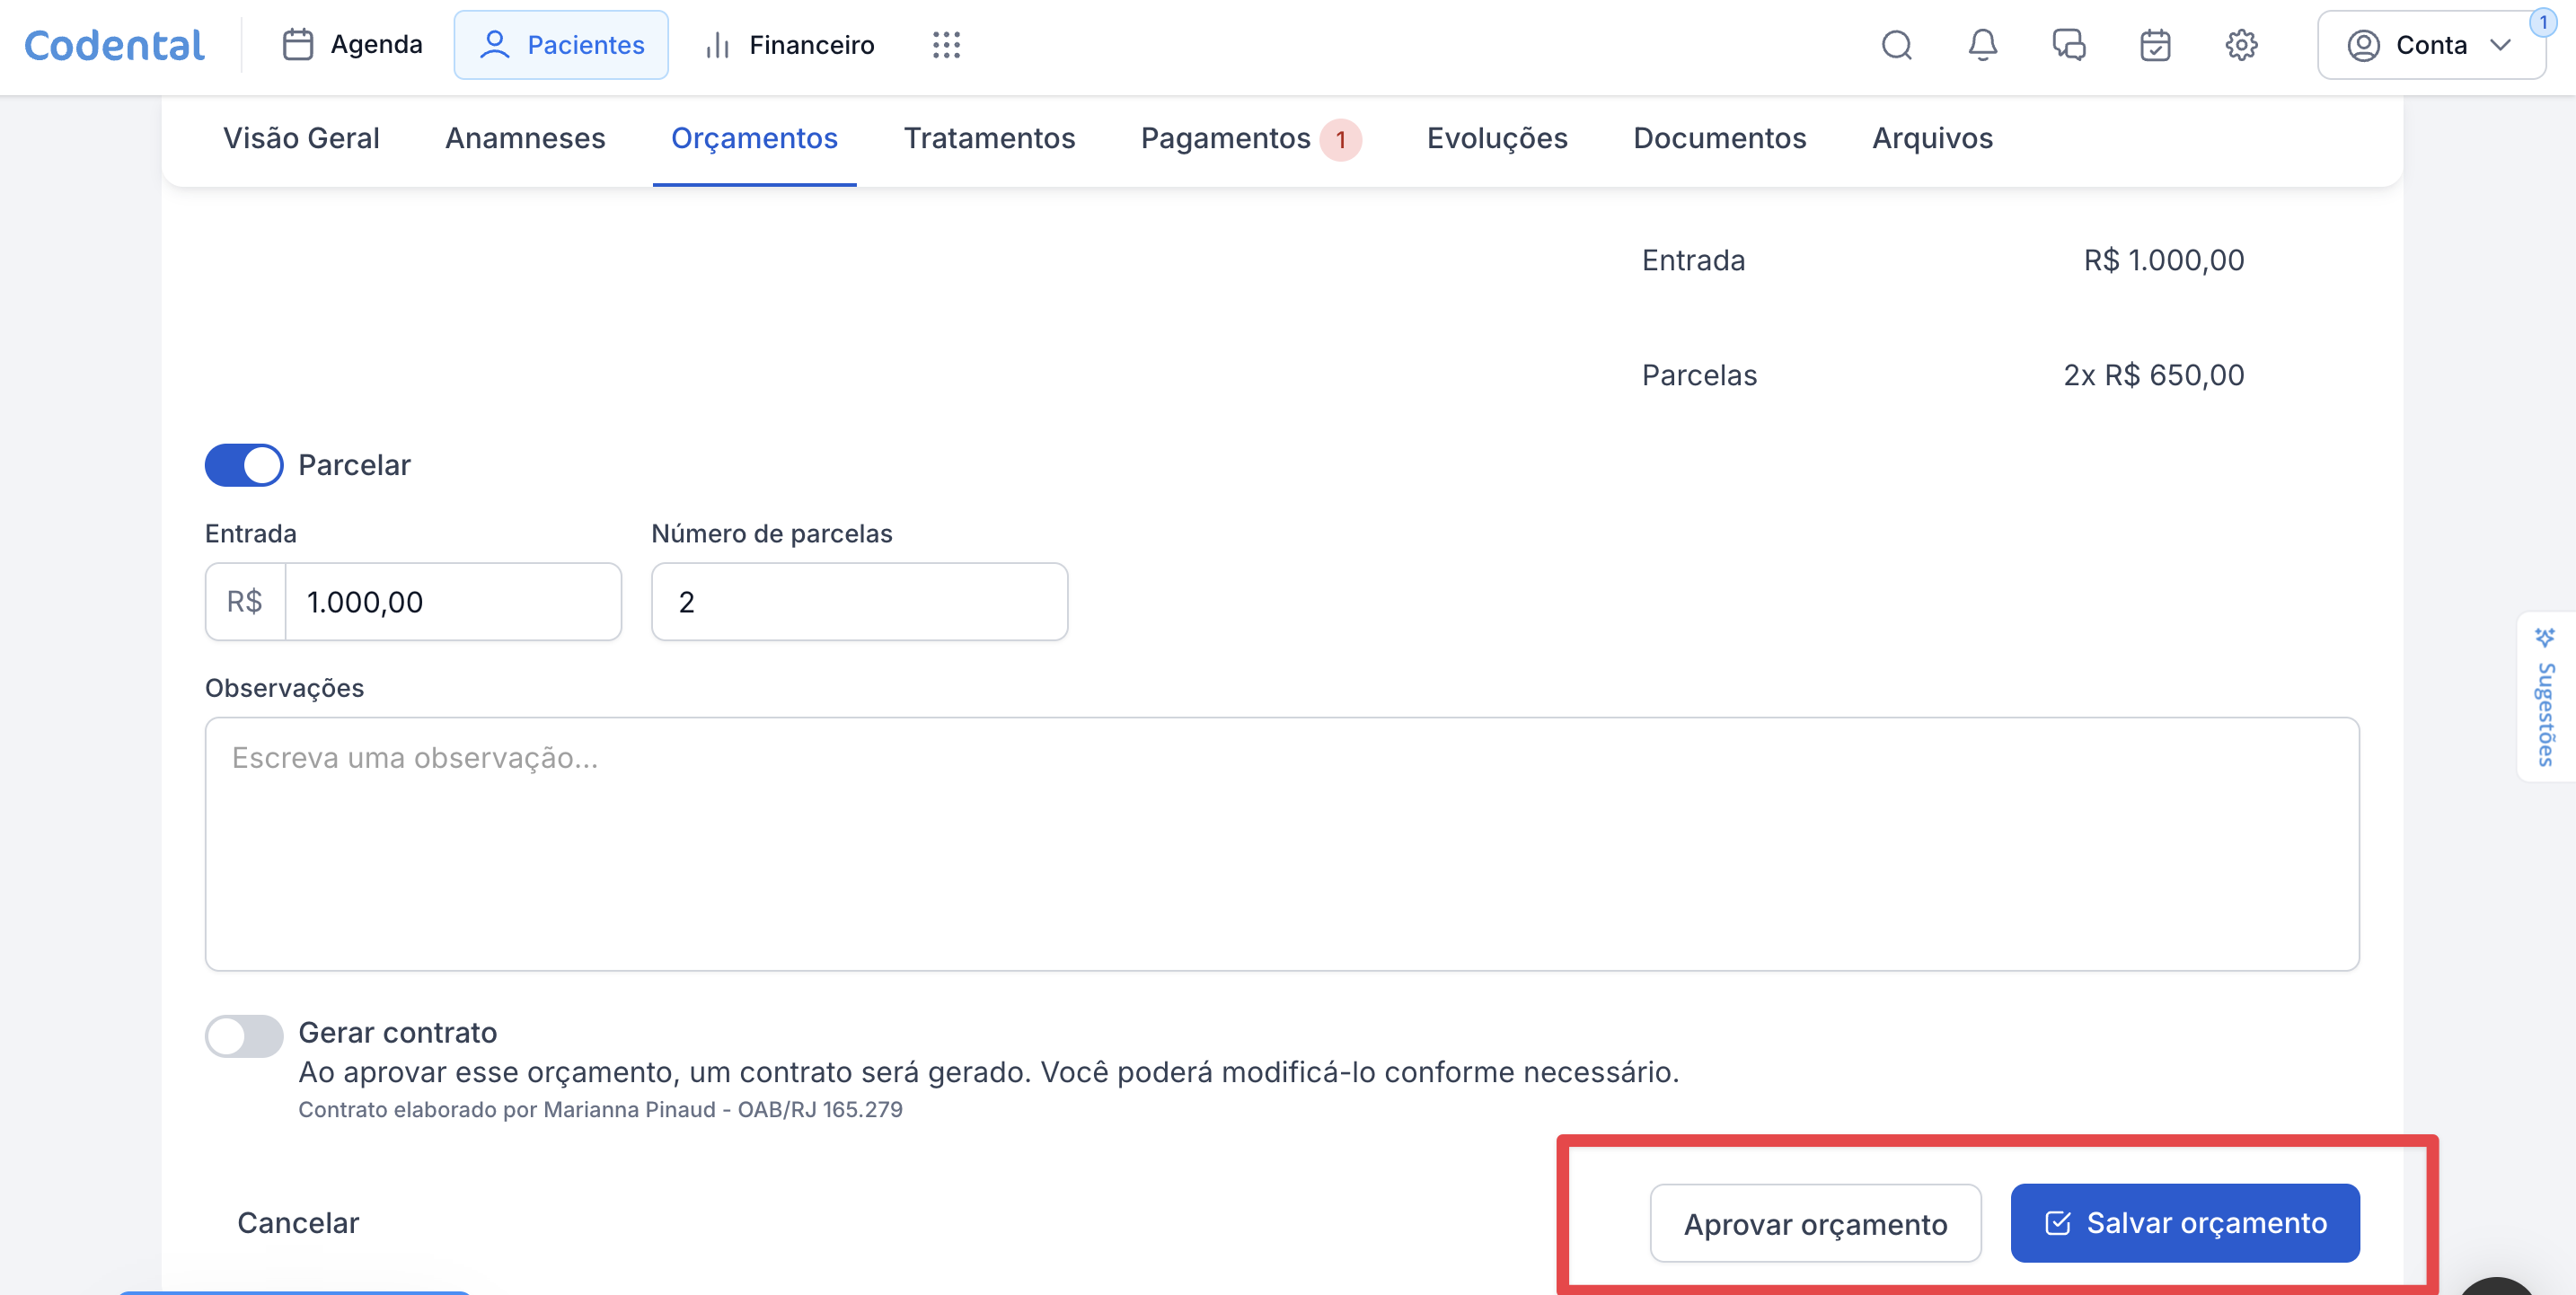Click the Codental logo
Screen dimensions: 2576x1295
tap(114, 45)
